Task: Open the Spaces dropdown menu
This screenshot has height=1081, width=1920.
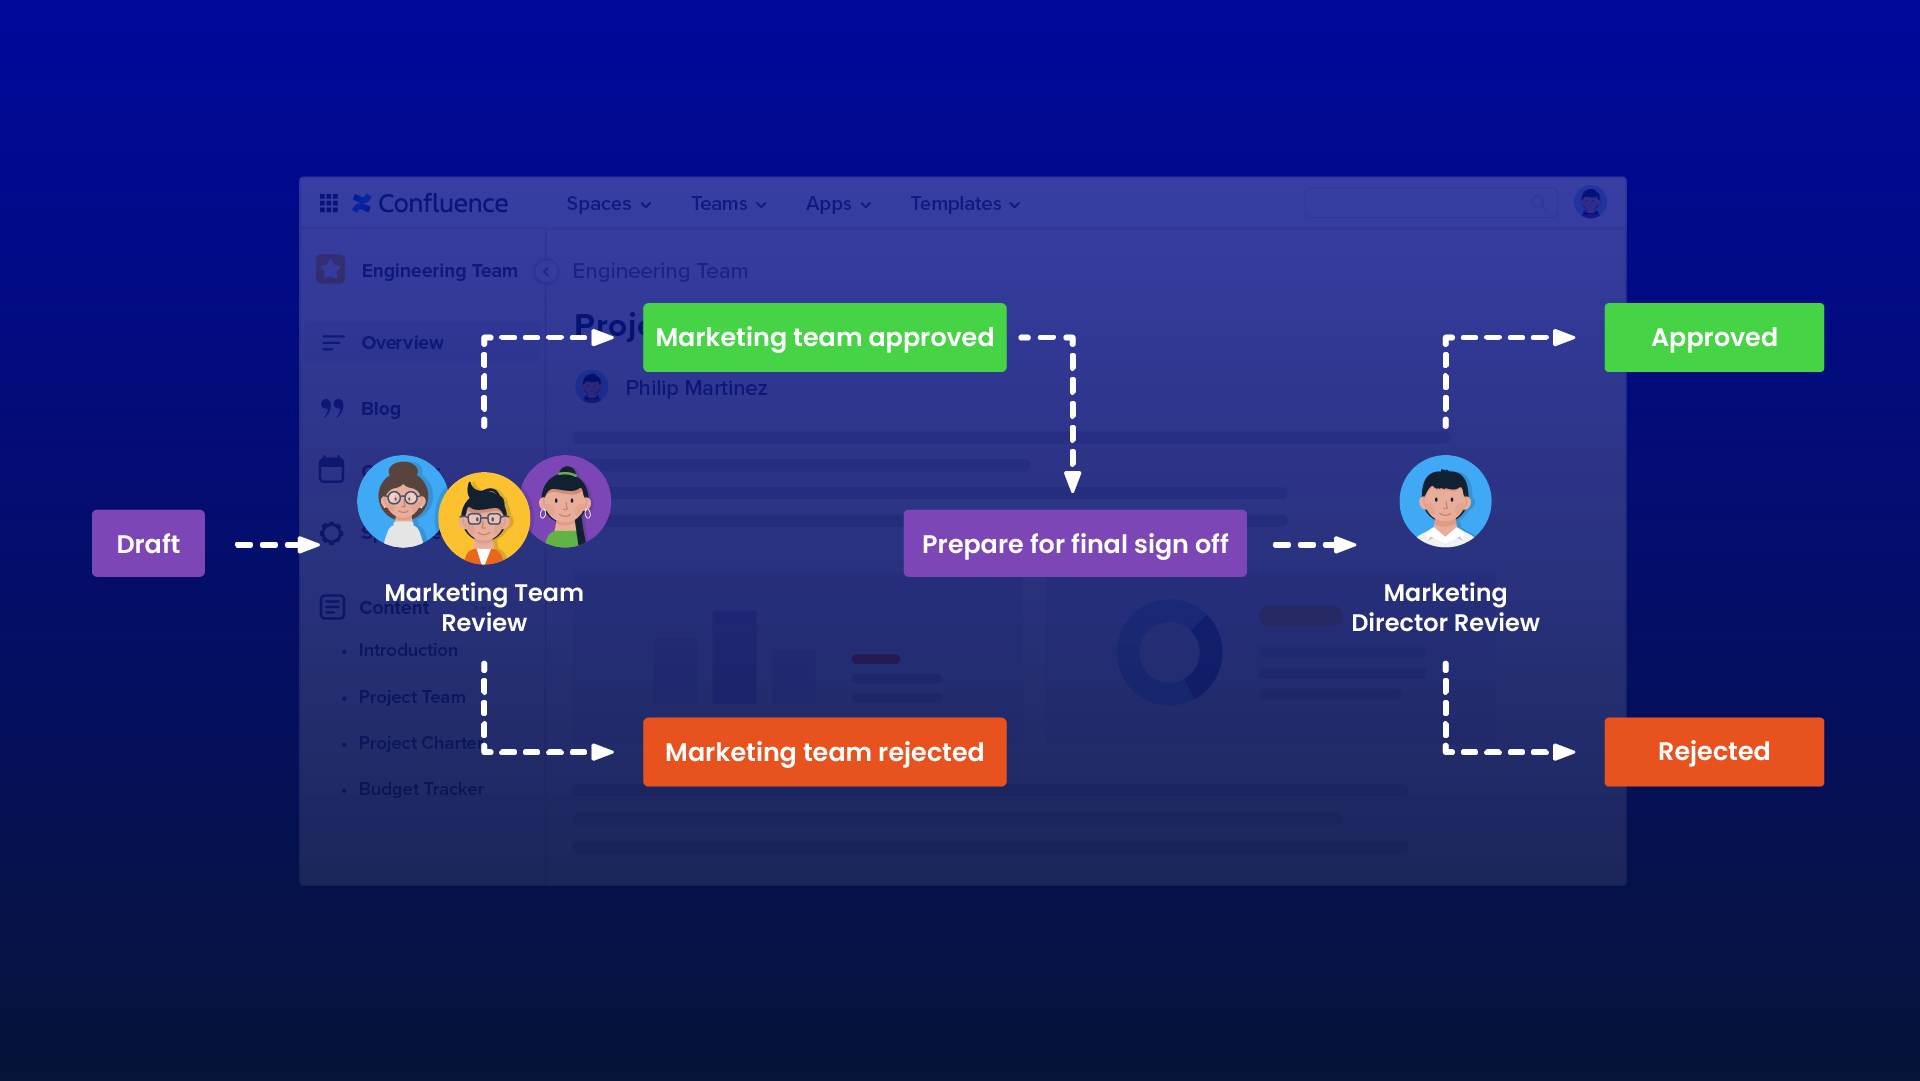Action: 607,204
